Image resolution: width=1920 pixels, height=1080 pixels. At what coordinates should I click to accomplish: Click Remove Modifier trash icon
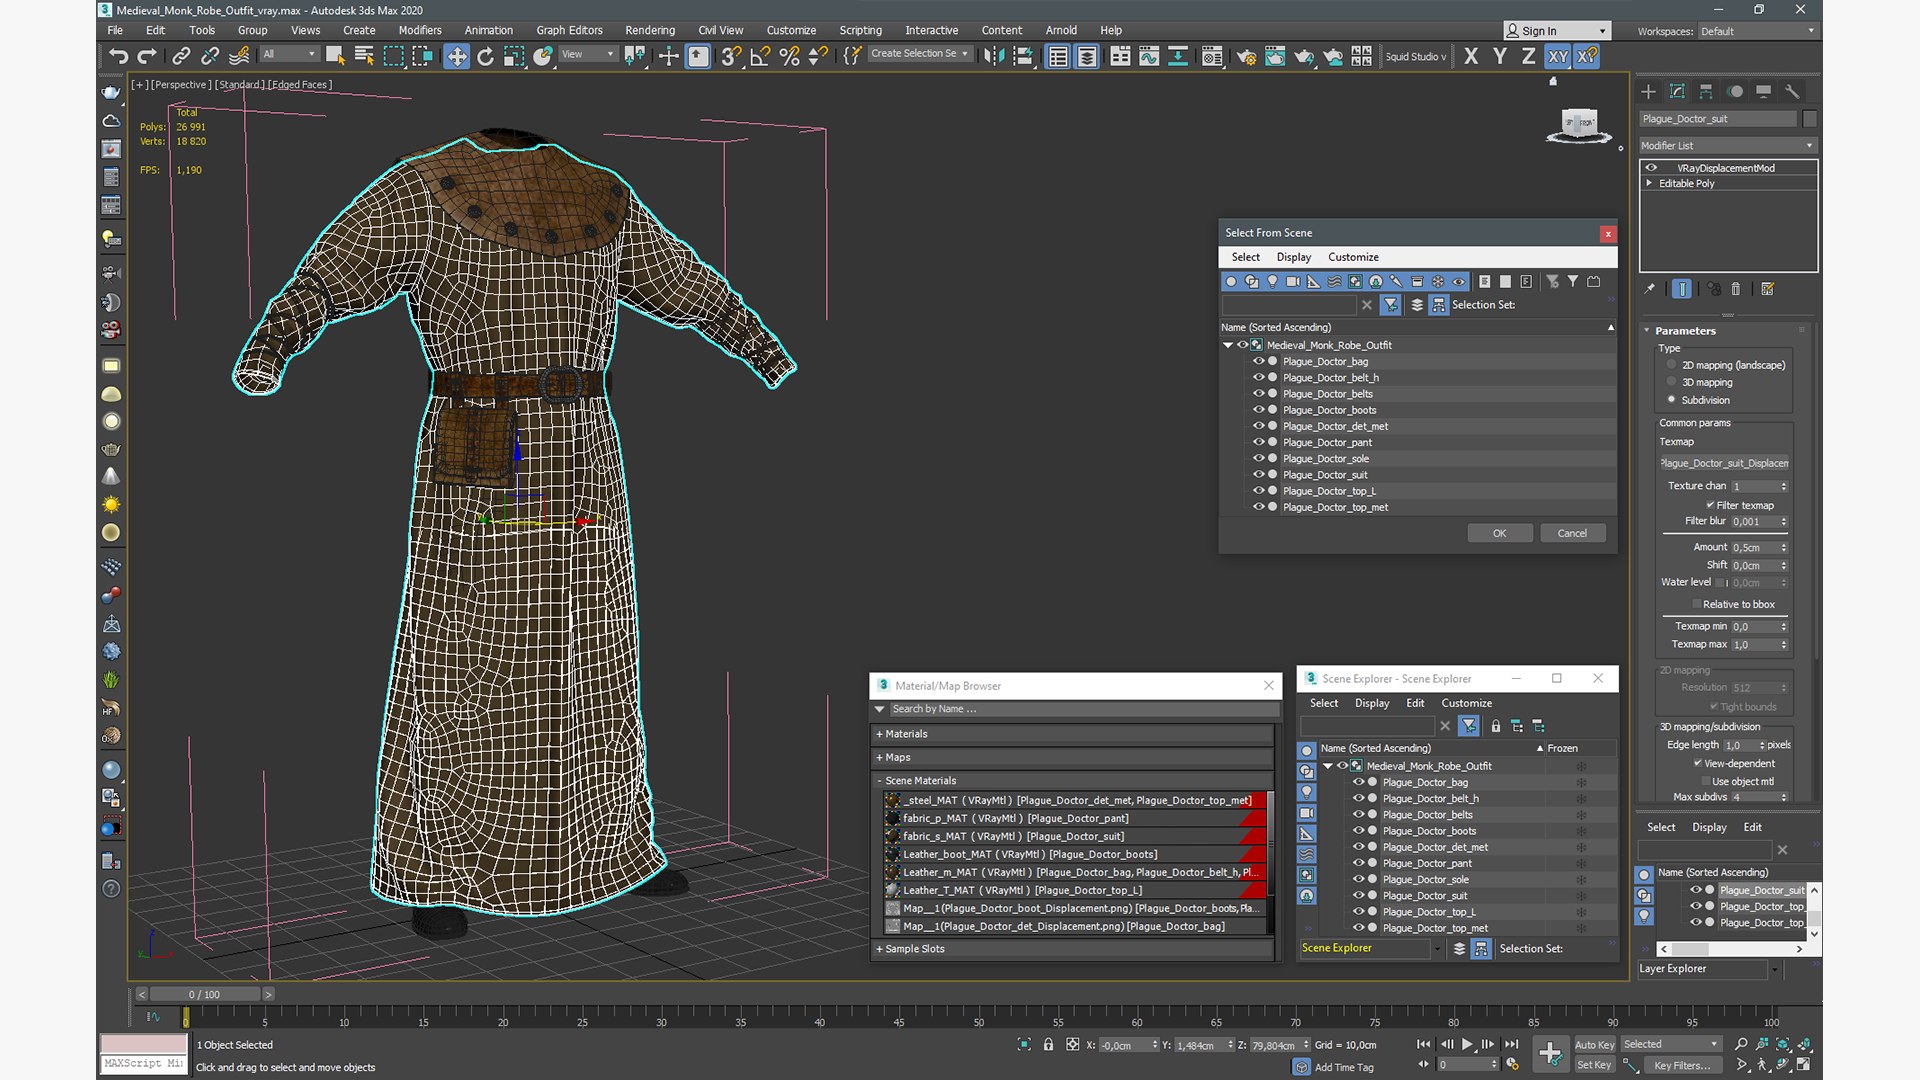coord(1736,289)
